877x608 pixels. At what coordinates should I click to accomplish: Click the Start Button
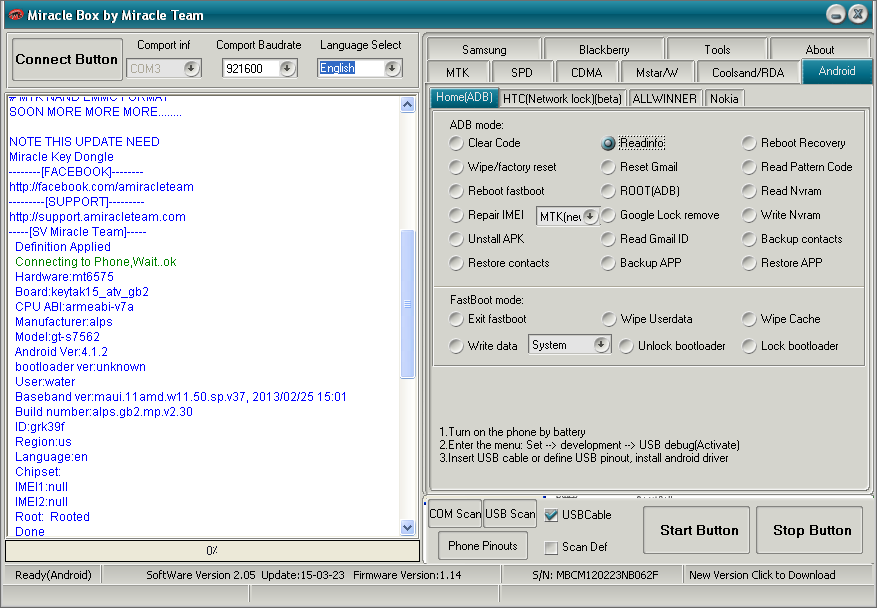point(696,530)
